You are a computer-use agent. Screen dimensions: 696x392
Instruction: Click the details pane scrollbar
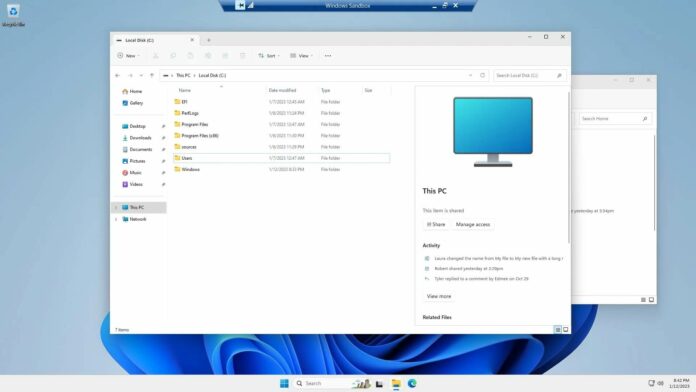[569, 167]
